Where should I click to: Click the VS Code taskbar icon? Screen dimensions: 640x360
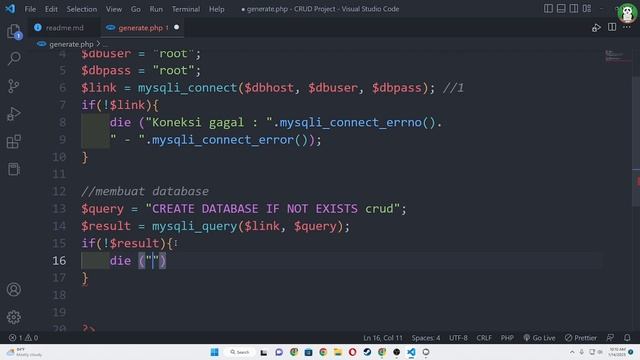(x=411, y=352)
